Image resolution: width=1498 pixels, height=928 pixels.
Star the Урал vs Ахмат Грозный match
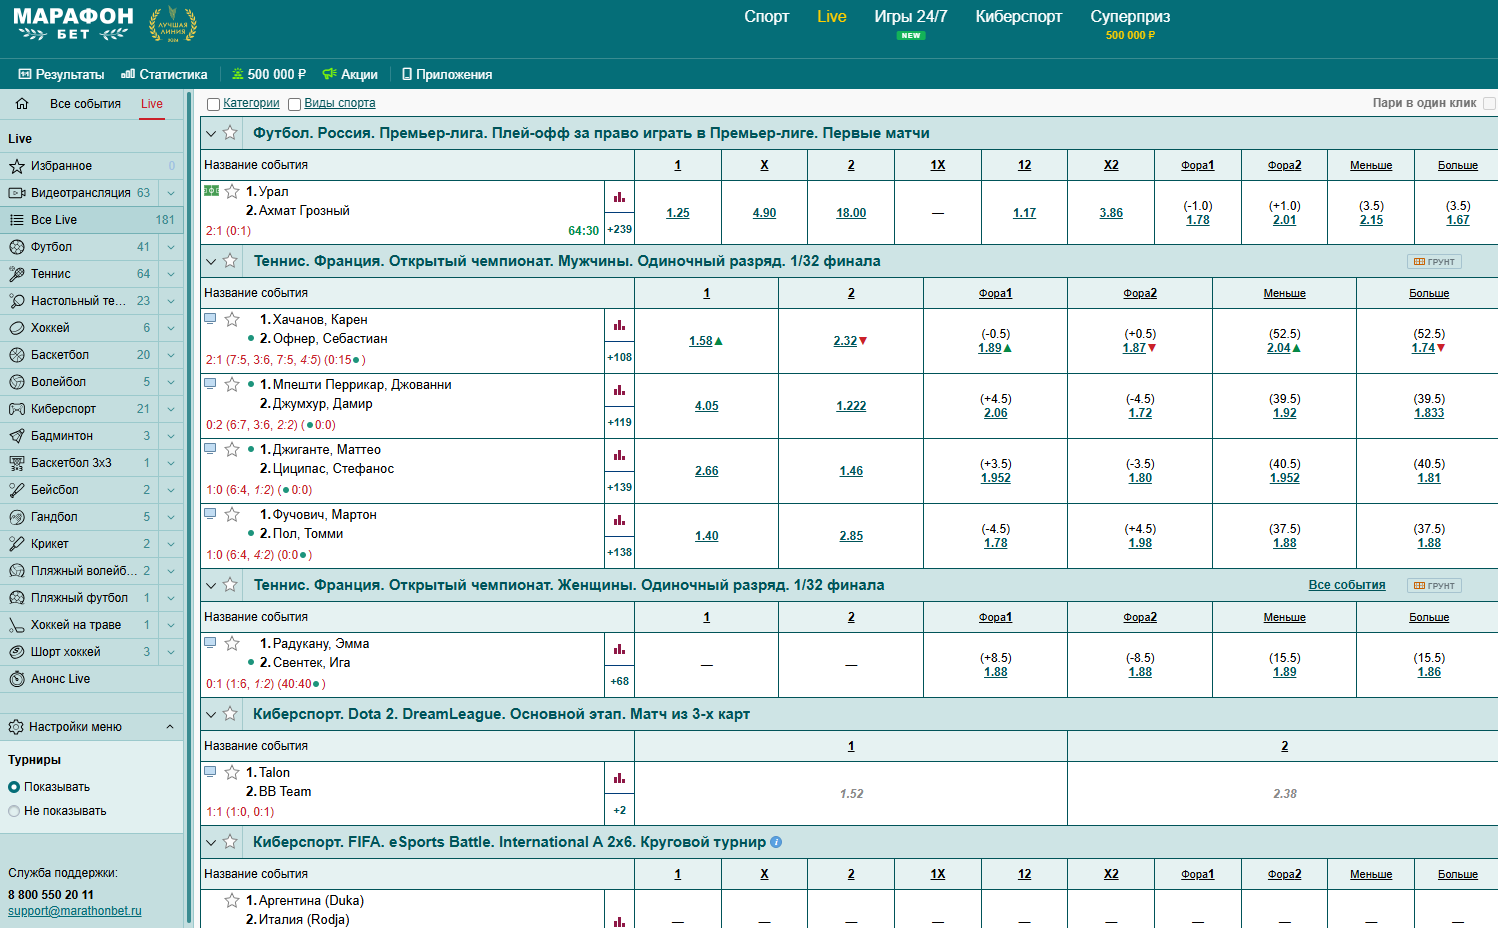click(x=232, y=191)
